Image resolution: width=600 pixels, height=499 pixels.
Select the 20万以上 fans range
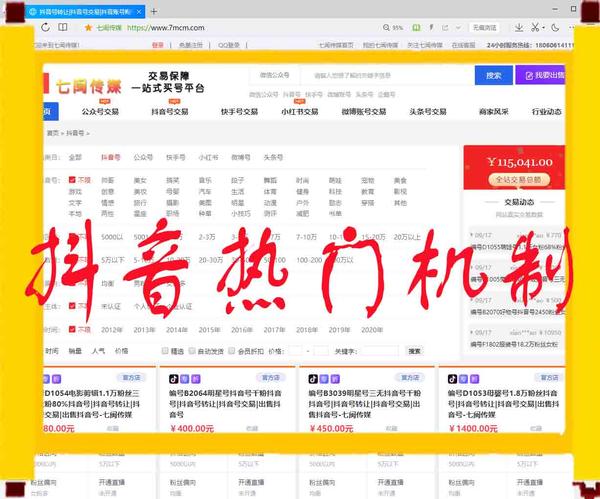(x=407, y=237)
